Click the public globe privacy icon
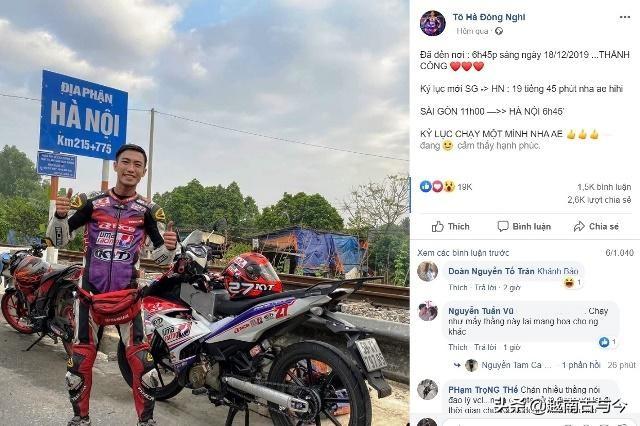Screen dimensions: 640x426 [499, 31]
